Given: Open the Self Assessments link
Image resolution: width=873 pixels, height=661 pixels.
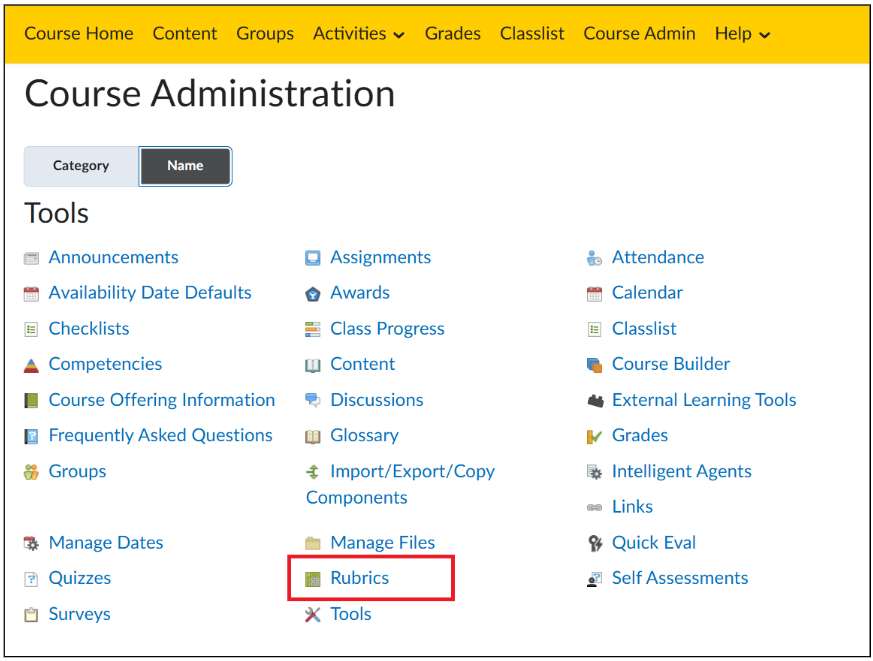Looking at the screenshot, I should point(680,578).
